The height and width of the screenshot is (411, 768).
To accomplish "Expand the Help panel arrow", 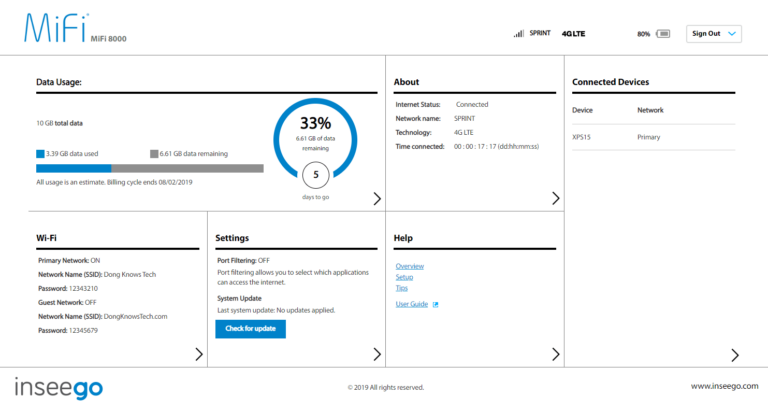I will (x=555, y=354).
